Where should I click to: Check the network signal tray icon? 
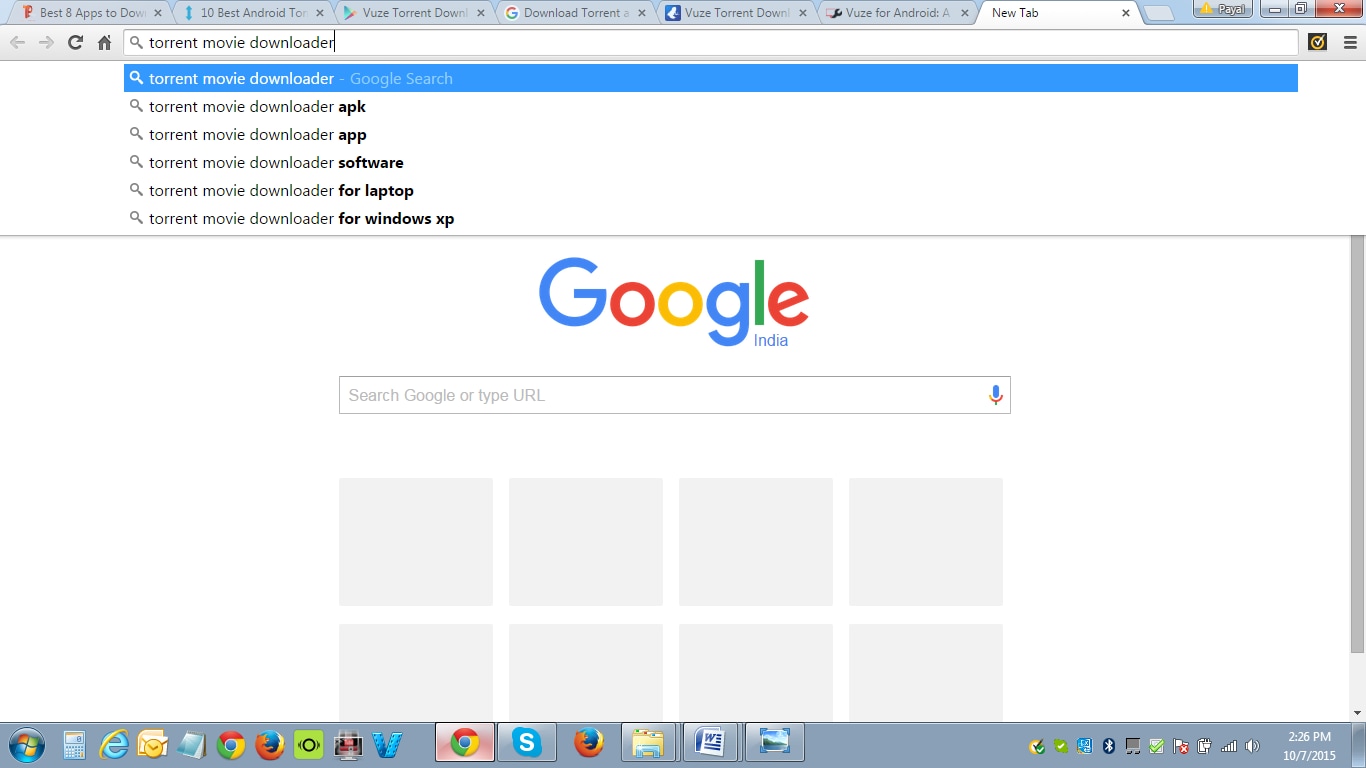(1228, 746)
